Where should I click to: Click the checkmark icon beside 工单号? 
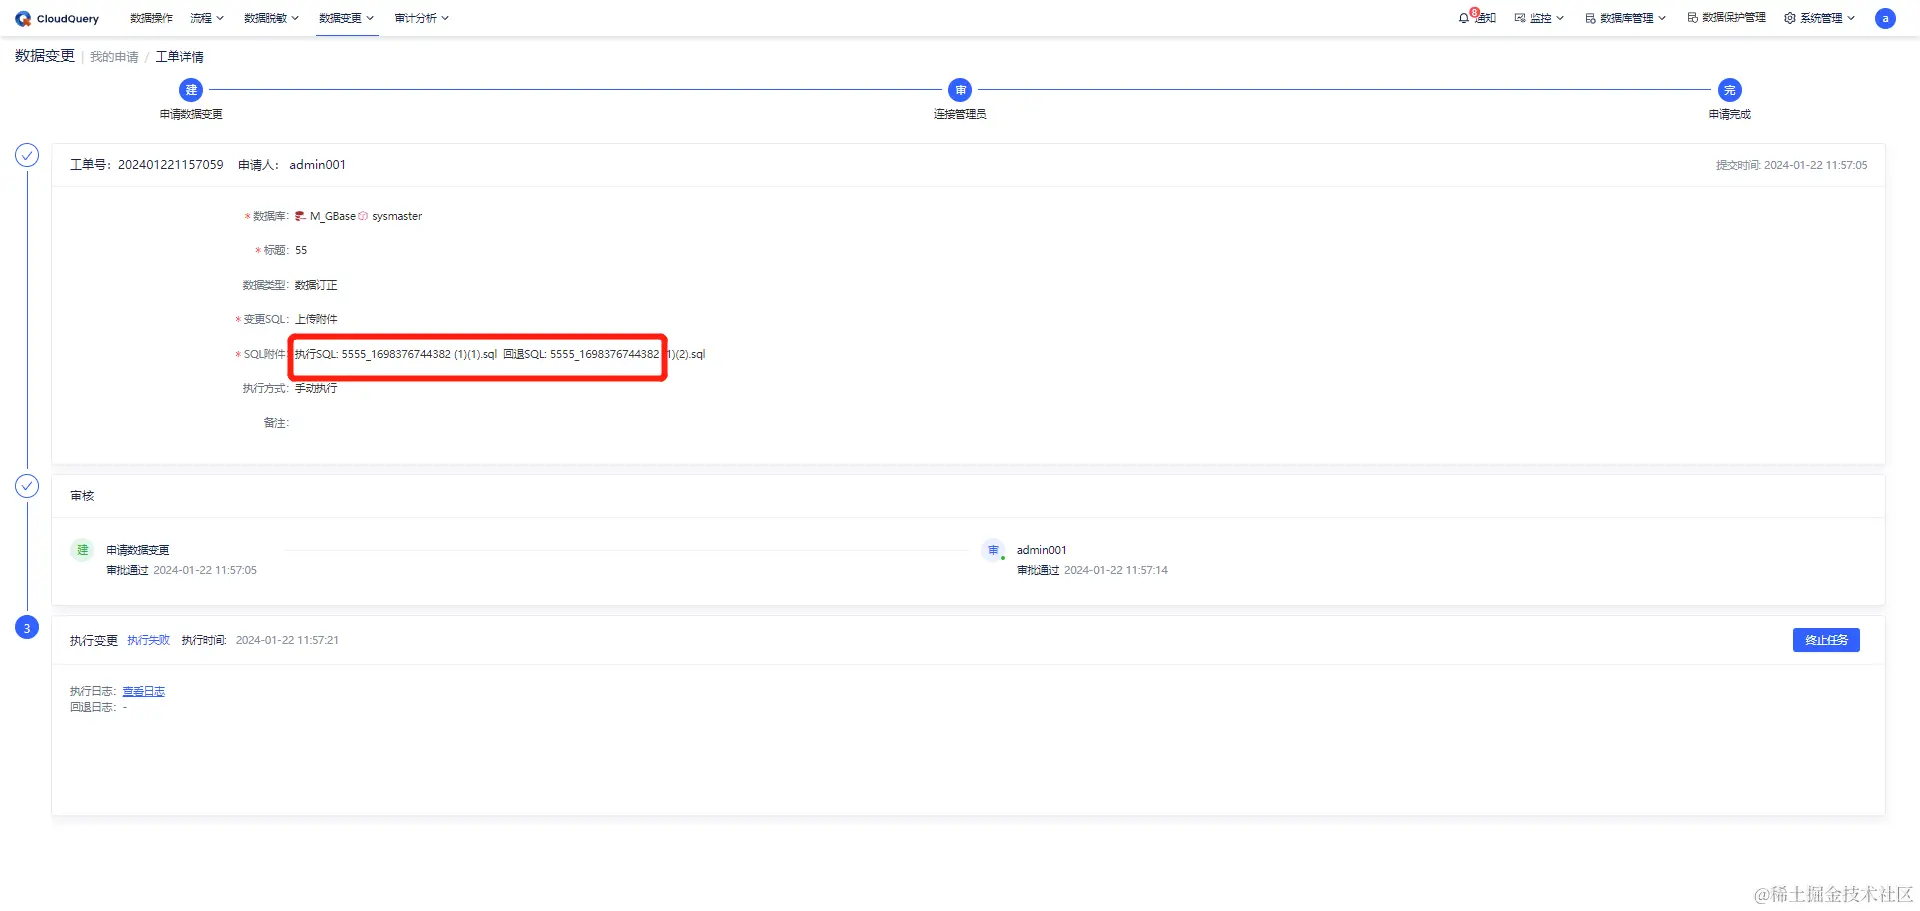27,155
